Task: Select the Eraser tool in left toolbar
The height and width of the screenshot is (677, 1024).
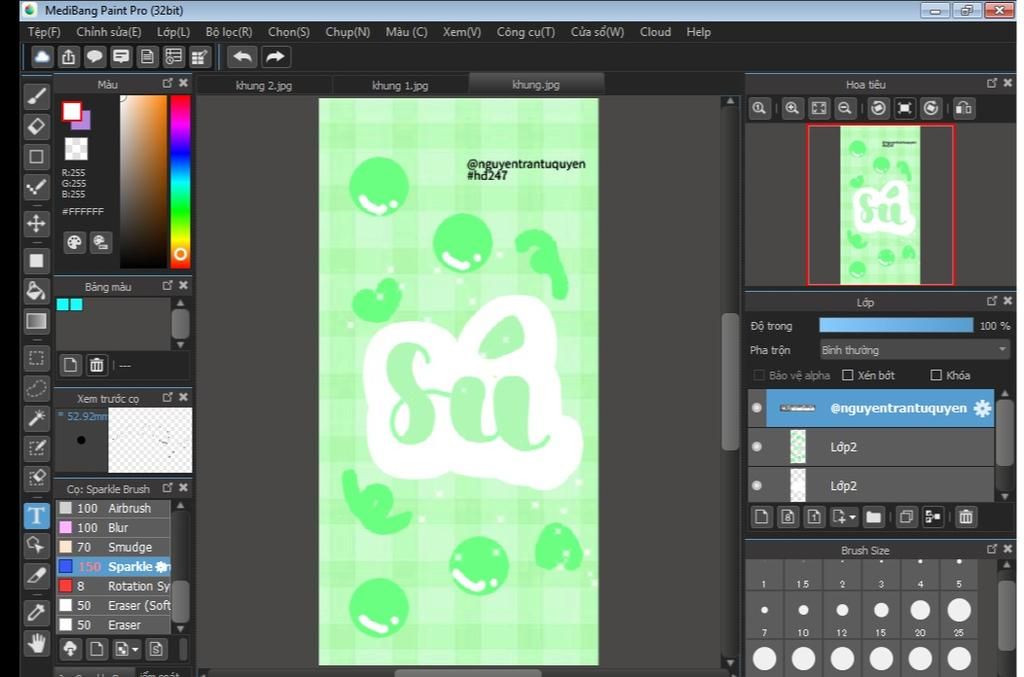Action: tap(37, 126)
